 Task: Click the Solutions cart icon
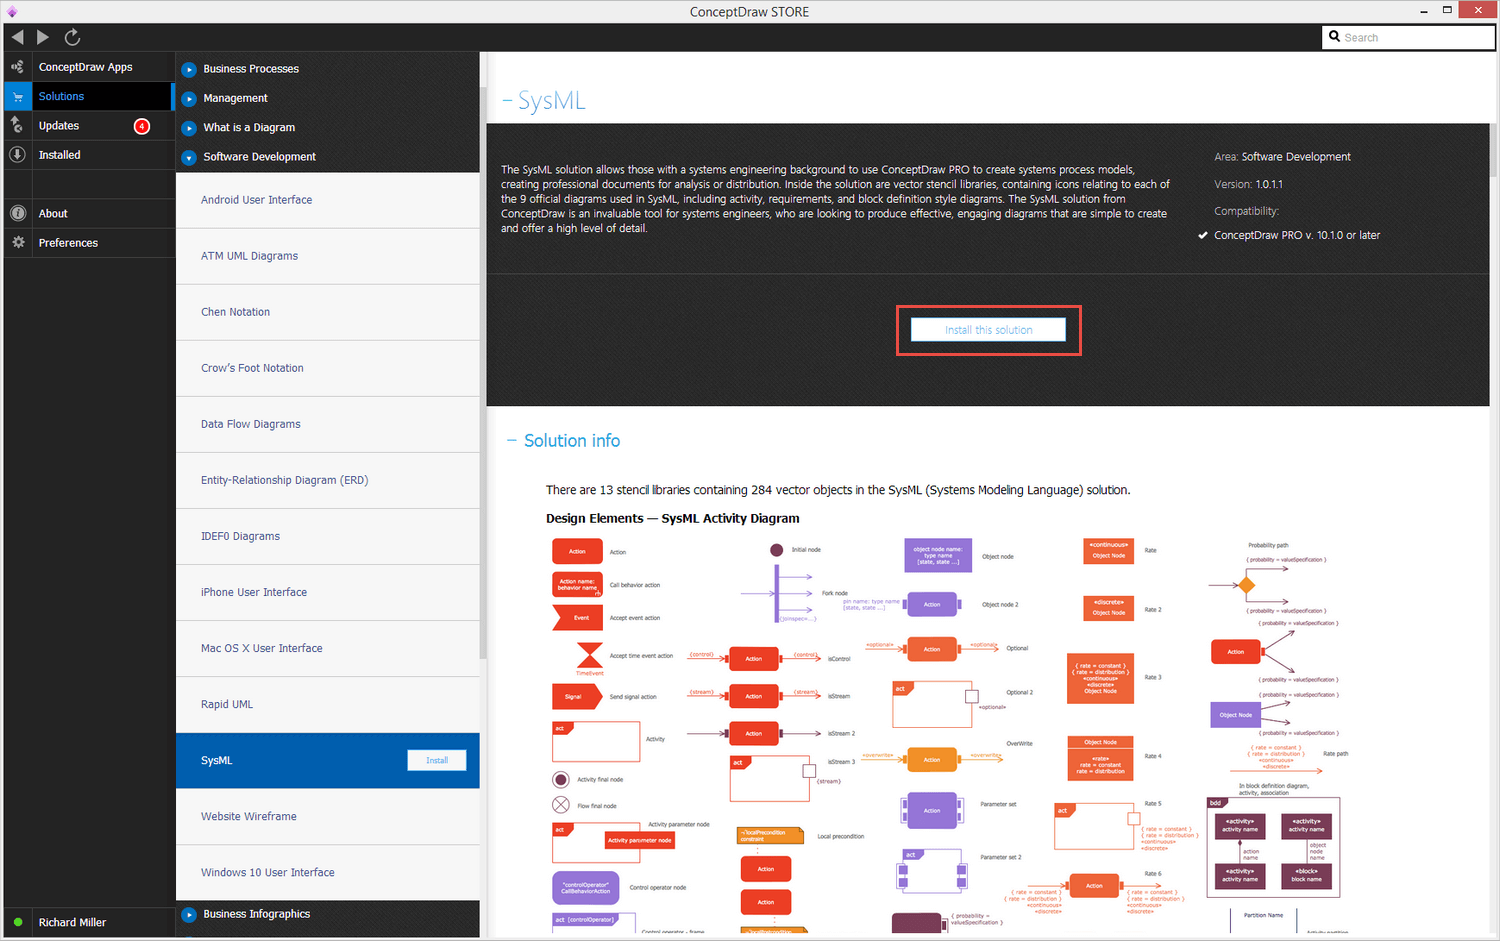click(x=17, y=96)
